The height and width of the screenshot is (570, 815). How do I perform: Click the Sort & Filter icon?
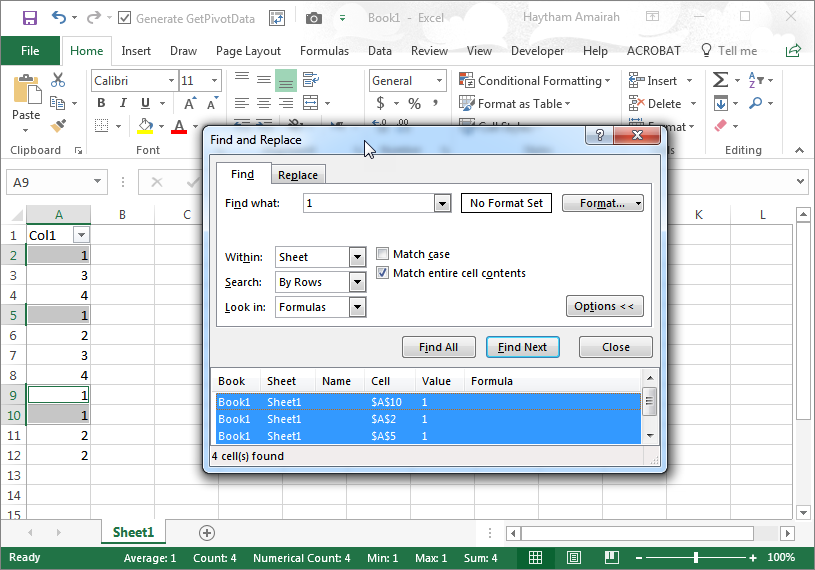coord(756,80)
